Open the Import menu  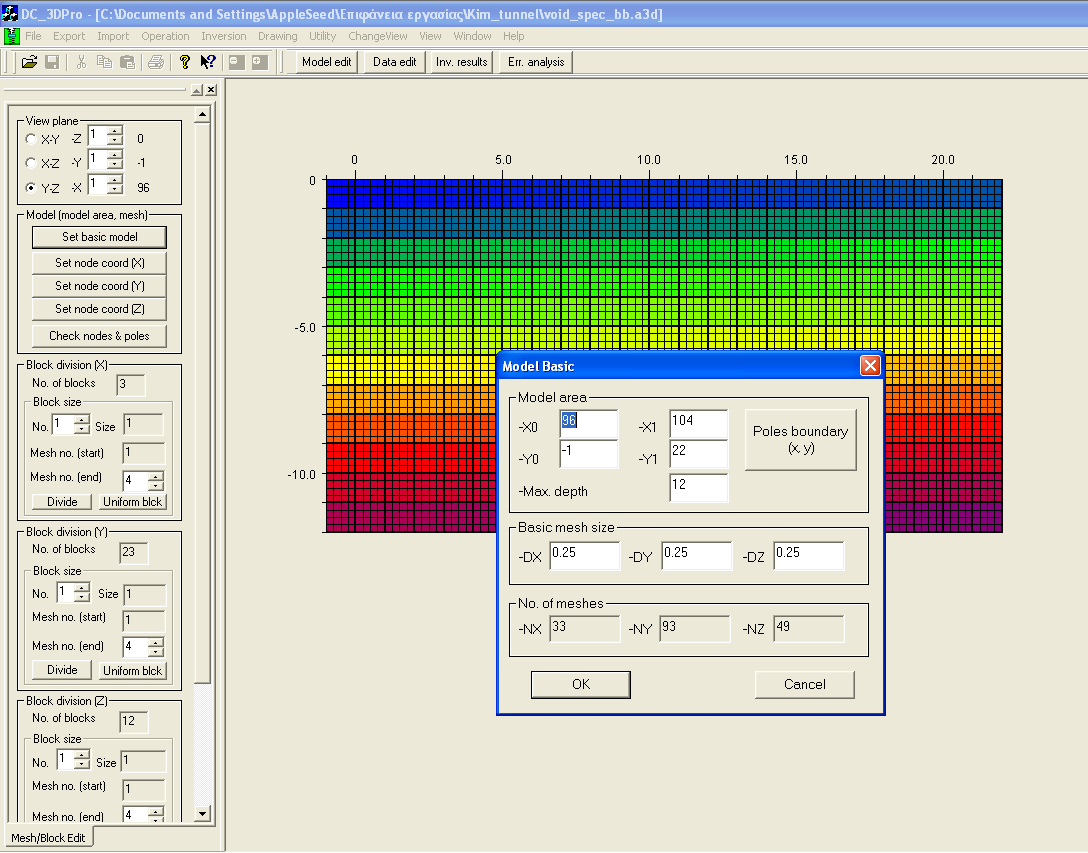coord(113,36)
